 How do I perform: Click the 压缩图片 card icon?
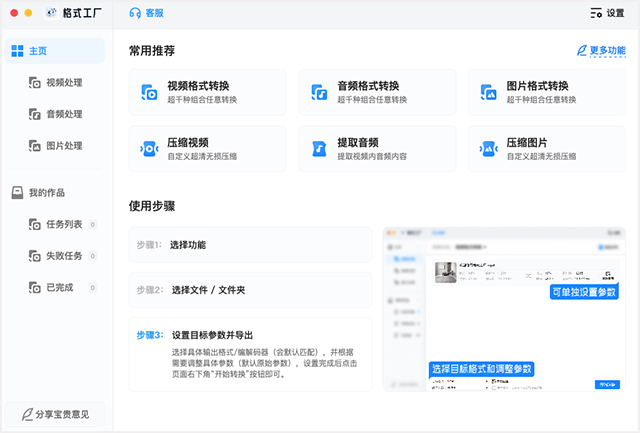[489, 149]
